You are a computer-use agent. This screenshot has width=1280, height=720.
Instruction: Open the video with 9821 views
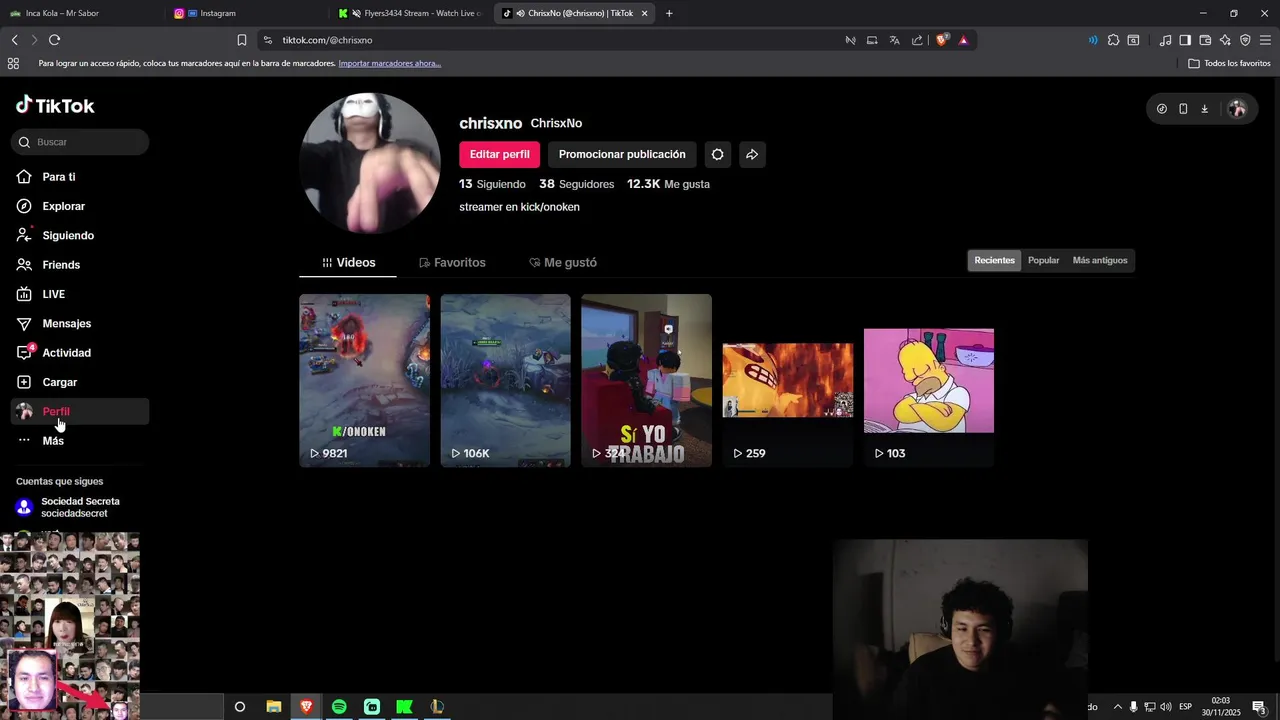[x=364, y=380]
